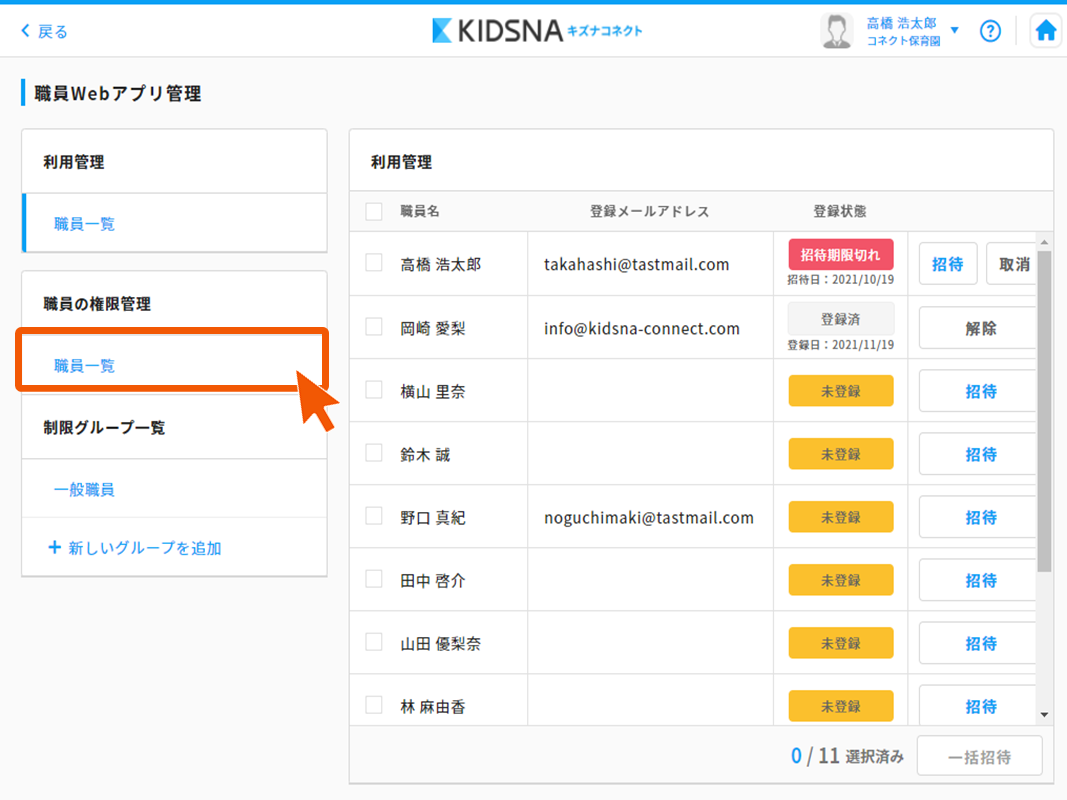Screen dimensions: 1067x800
Task: Click the home icon in header
Action: point(1045,31)
